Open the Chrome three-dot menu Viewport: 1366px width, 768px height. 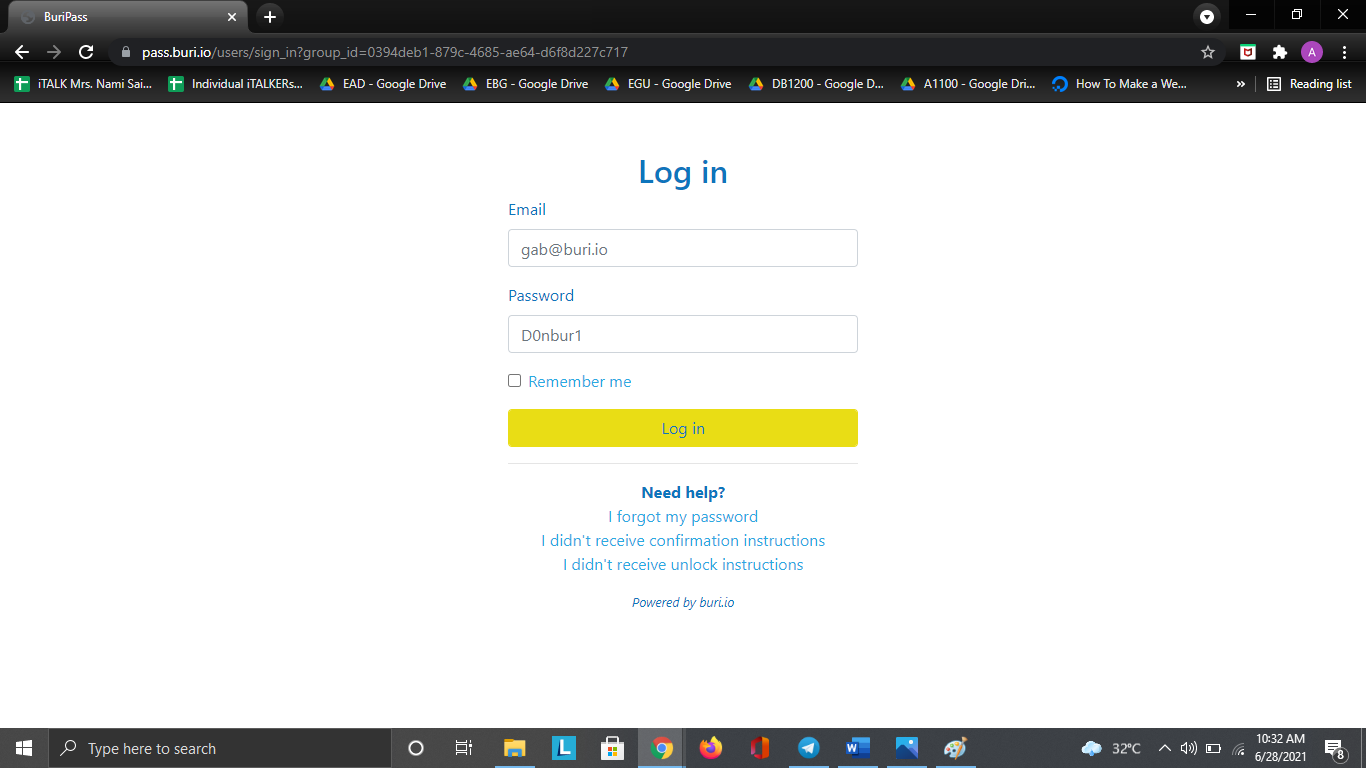click(x=1342, y=52)
